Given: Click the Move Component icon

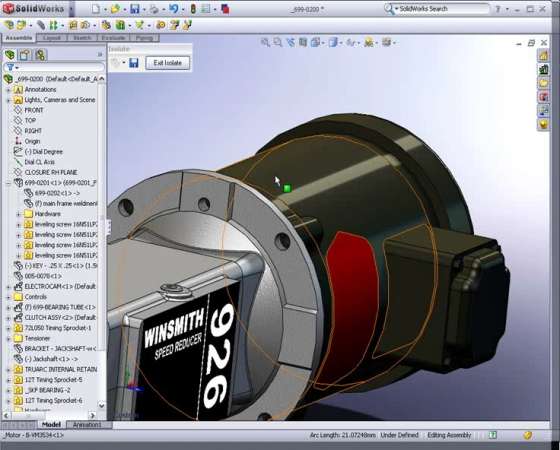Looking at the screenshot, I should [x=85, y=25].
